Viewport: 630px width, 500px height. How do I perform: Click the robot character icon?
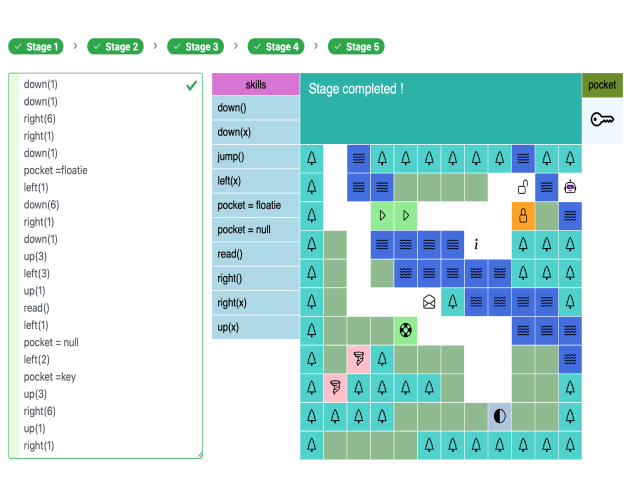point(571,186)
